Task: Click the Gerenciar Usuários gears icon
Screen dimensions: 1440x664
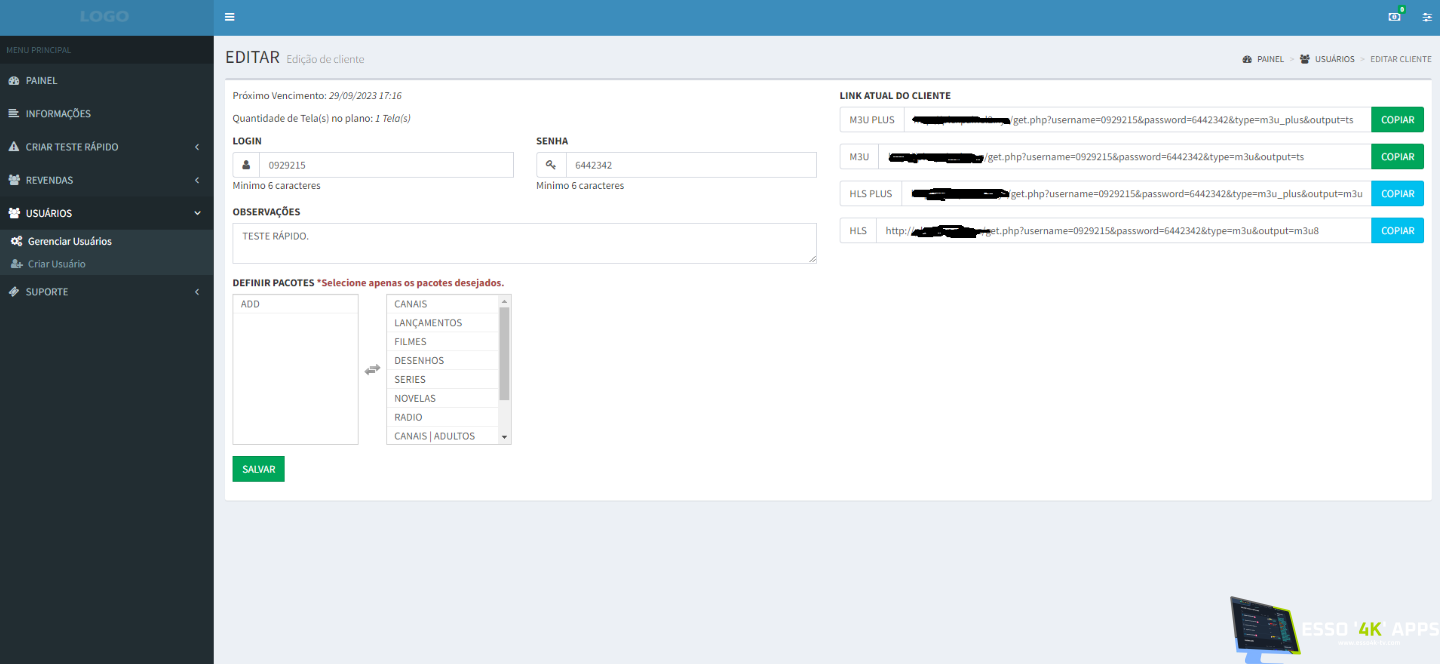Action: (x=17, y=241)
